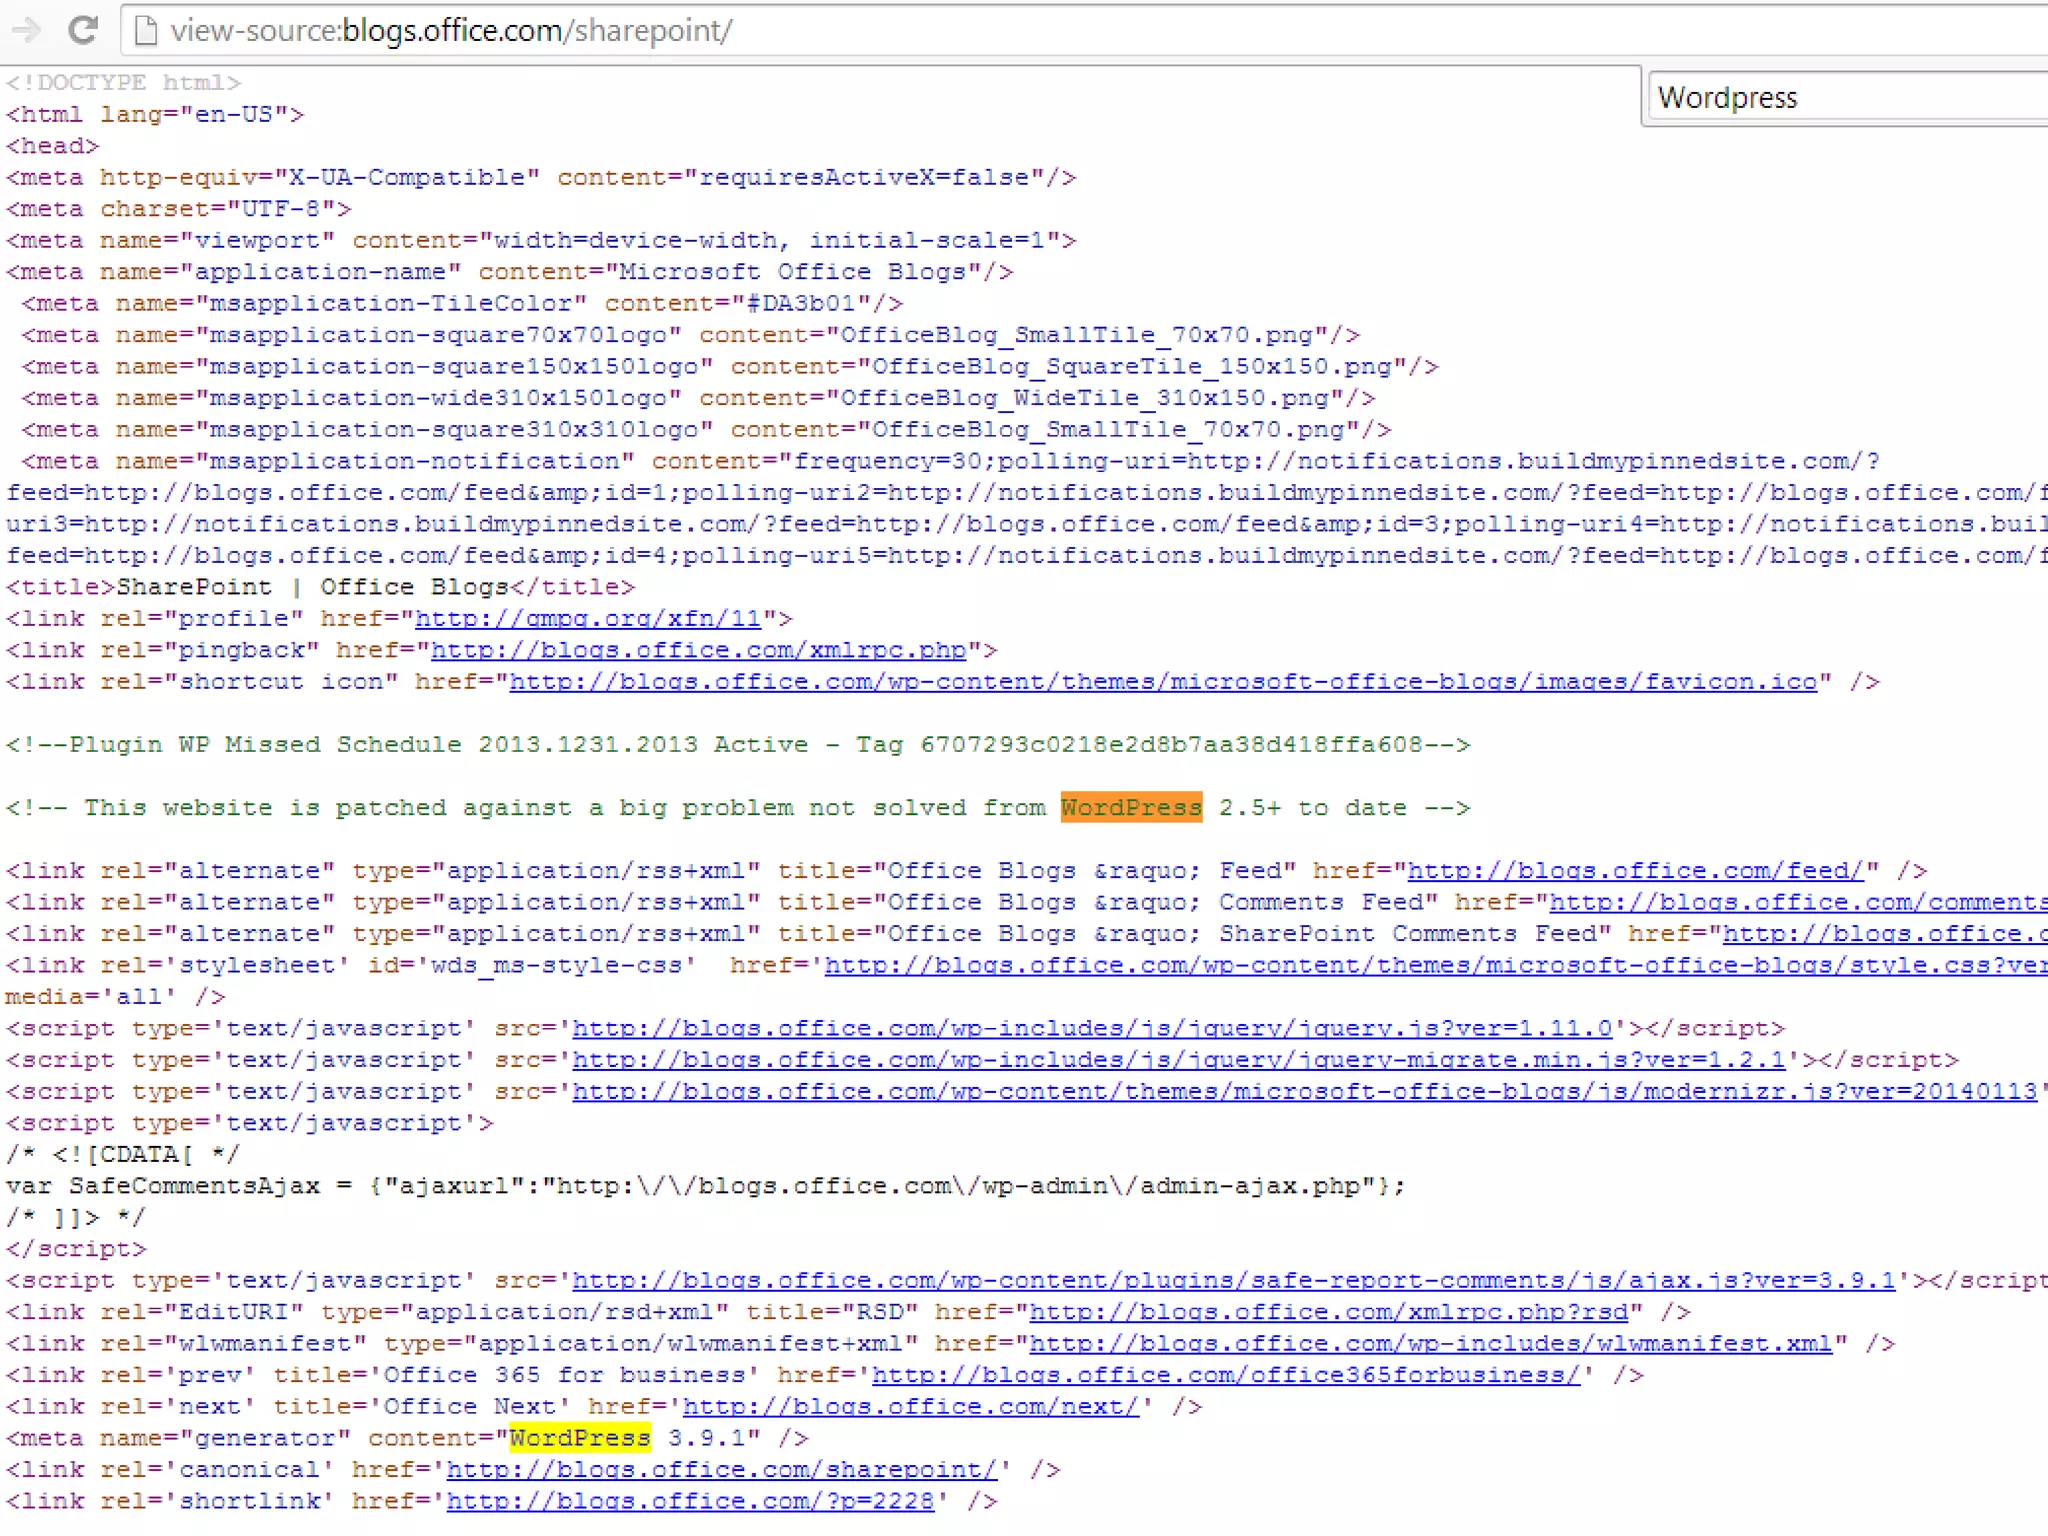The width and height of the screenshot is (2048, 1536).
Task: Open the jquery.js?ver=1.11.0 script link
Action: (x=1092, y=1029)
